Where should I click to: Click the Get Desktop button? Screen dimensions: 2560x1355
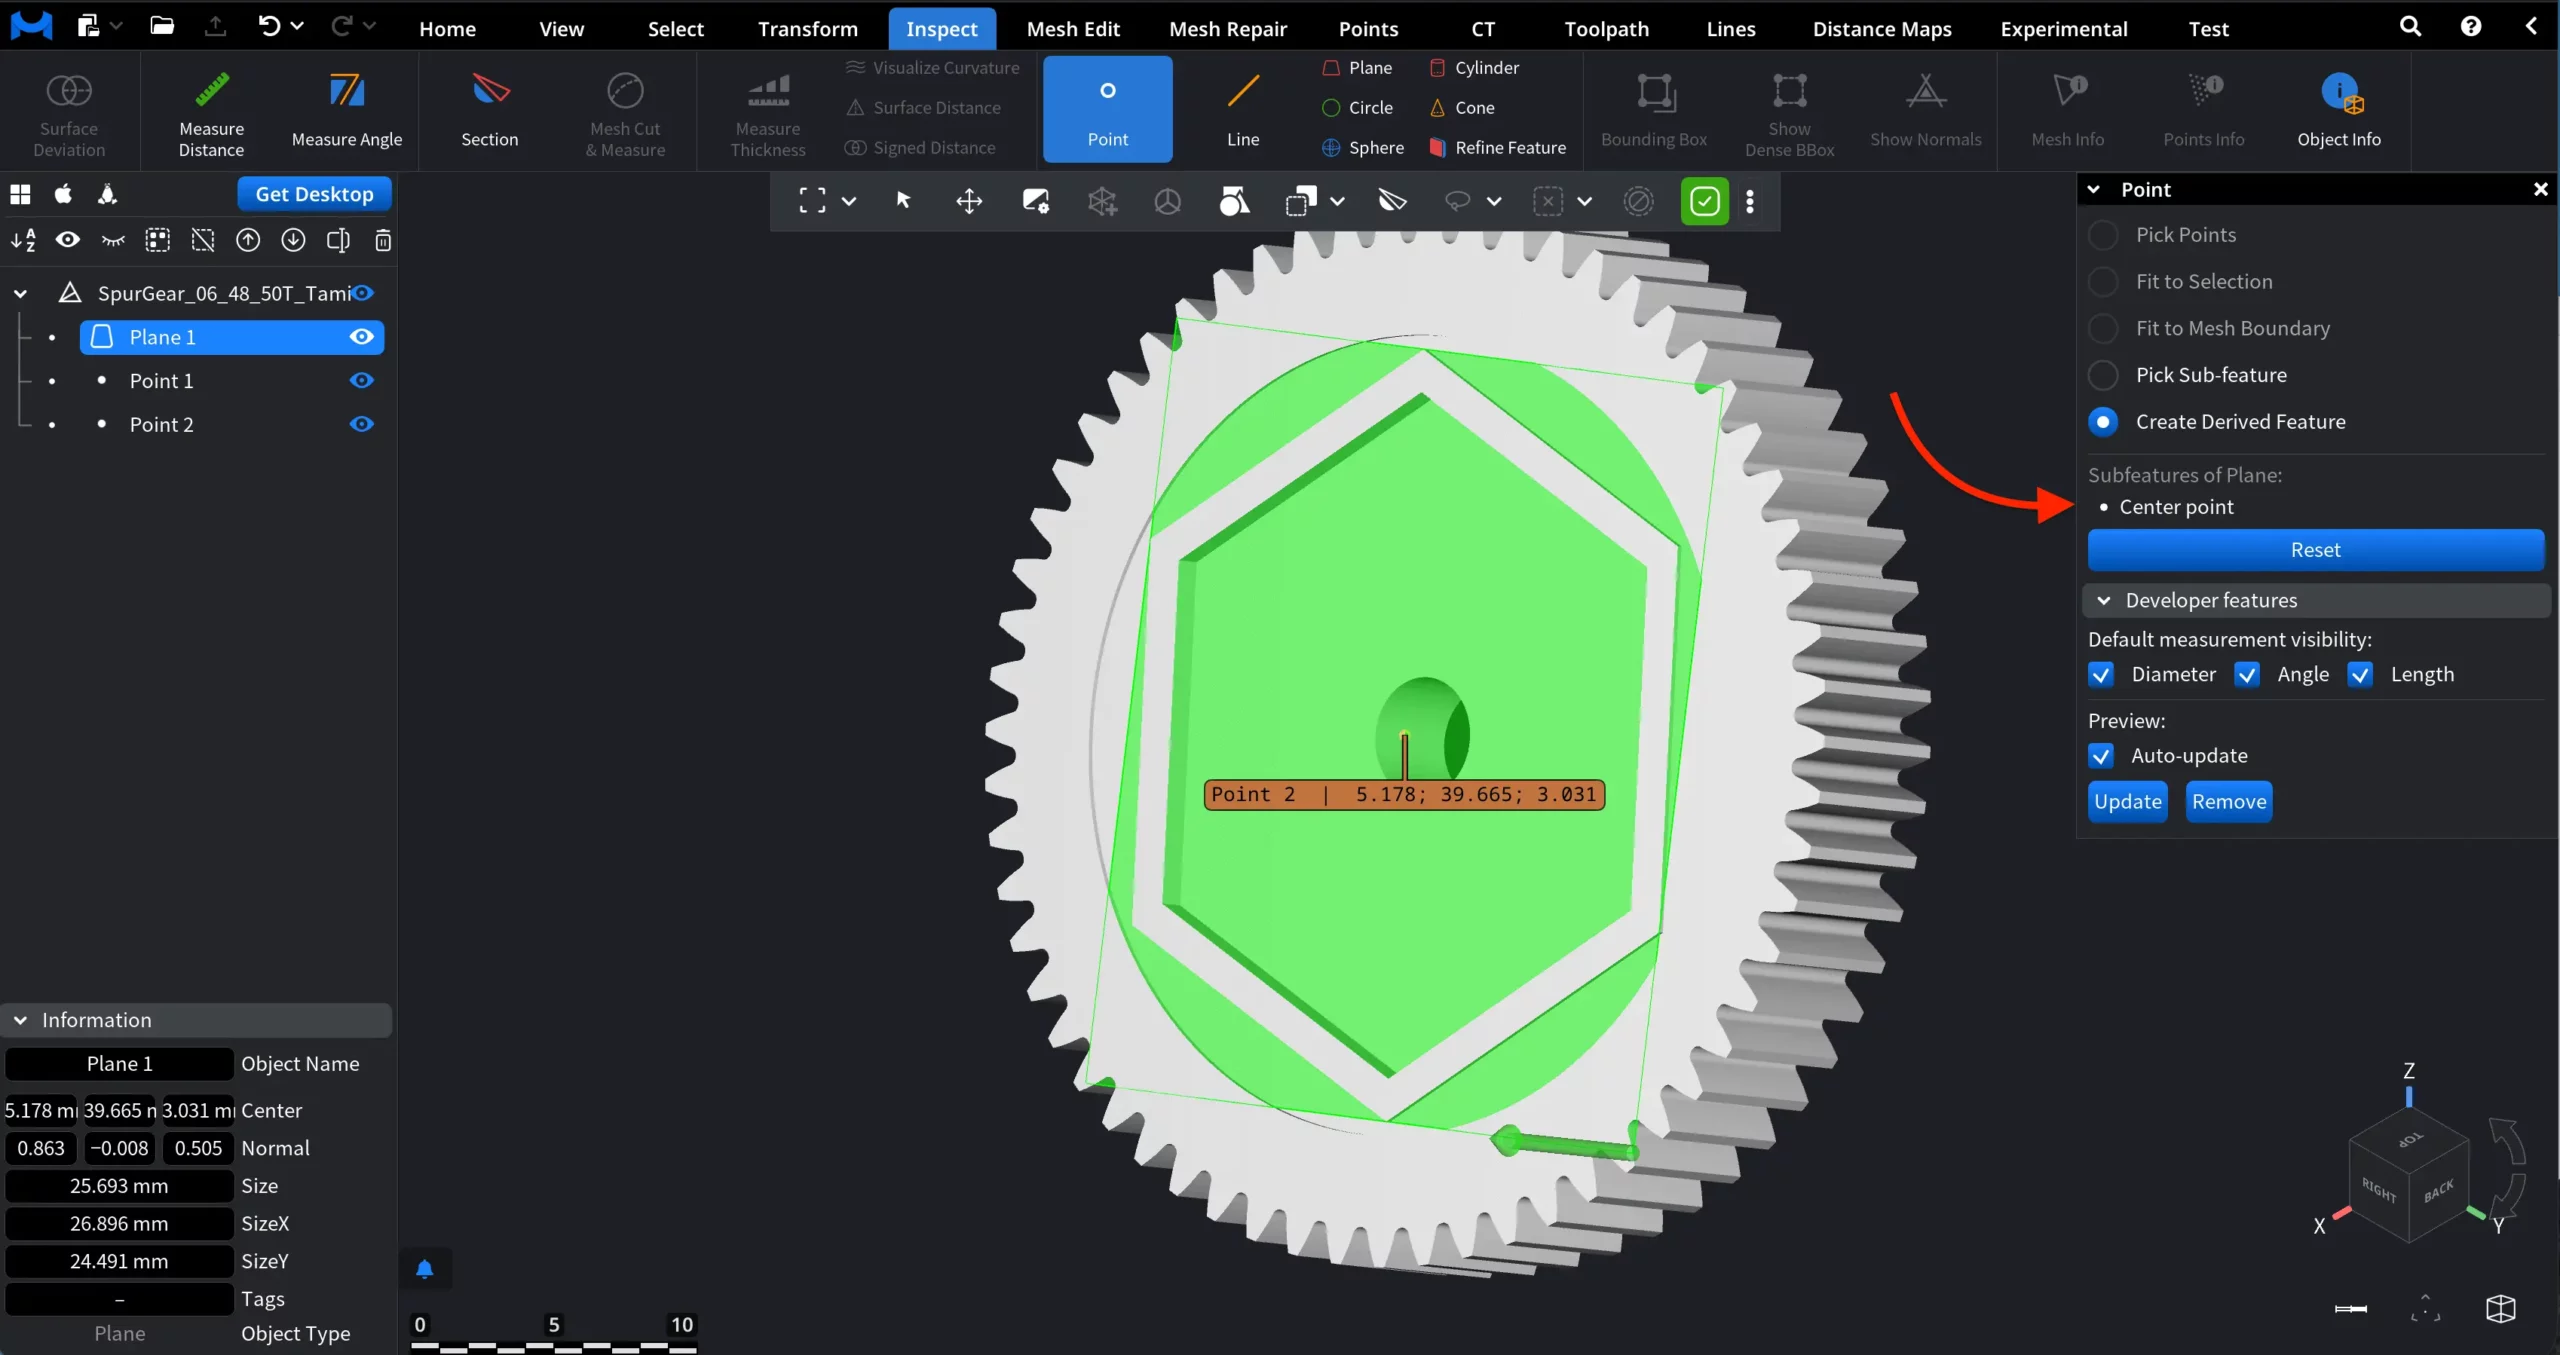[314, 194]
